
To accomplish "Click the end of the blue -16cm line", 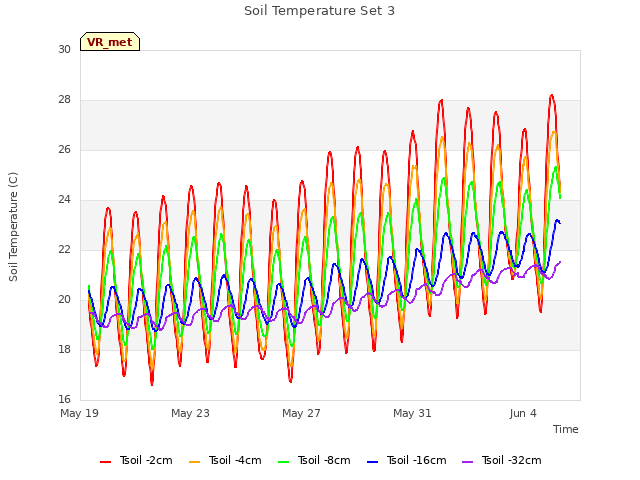I will click(560, 223).
